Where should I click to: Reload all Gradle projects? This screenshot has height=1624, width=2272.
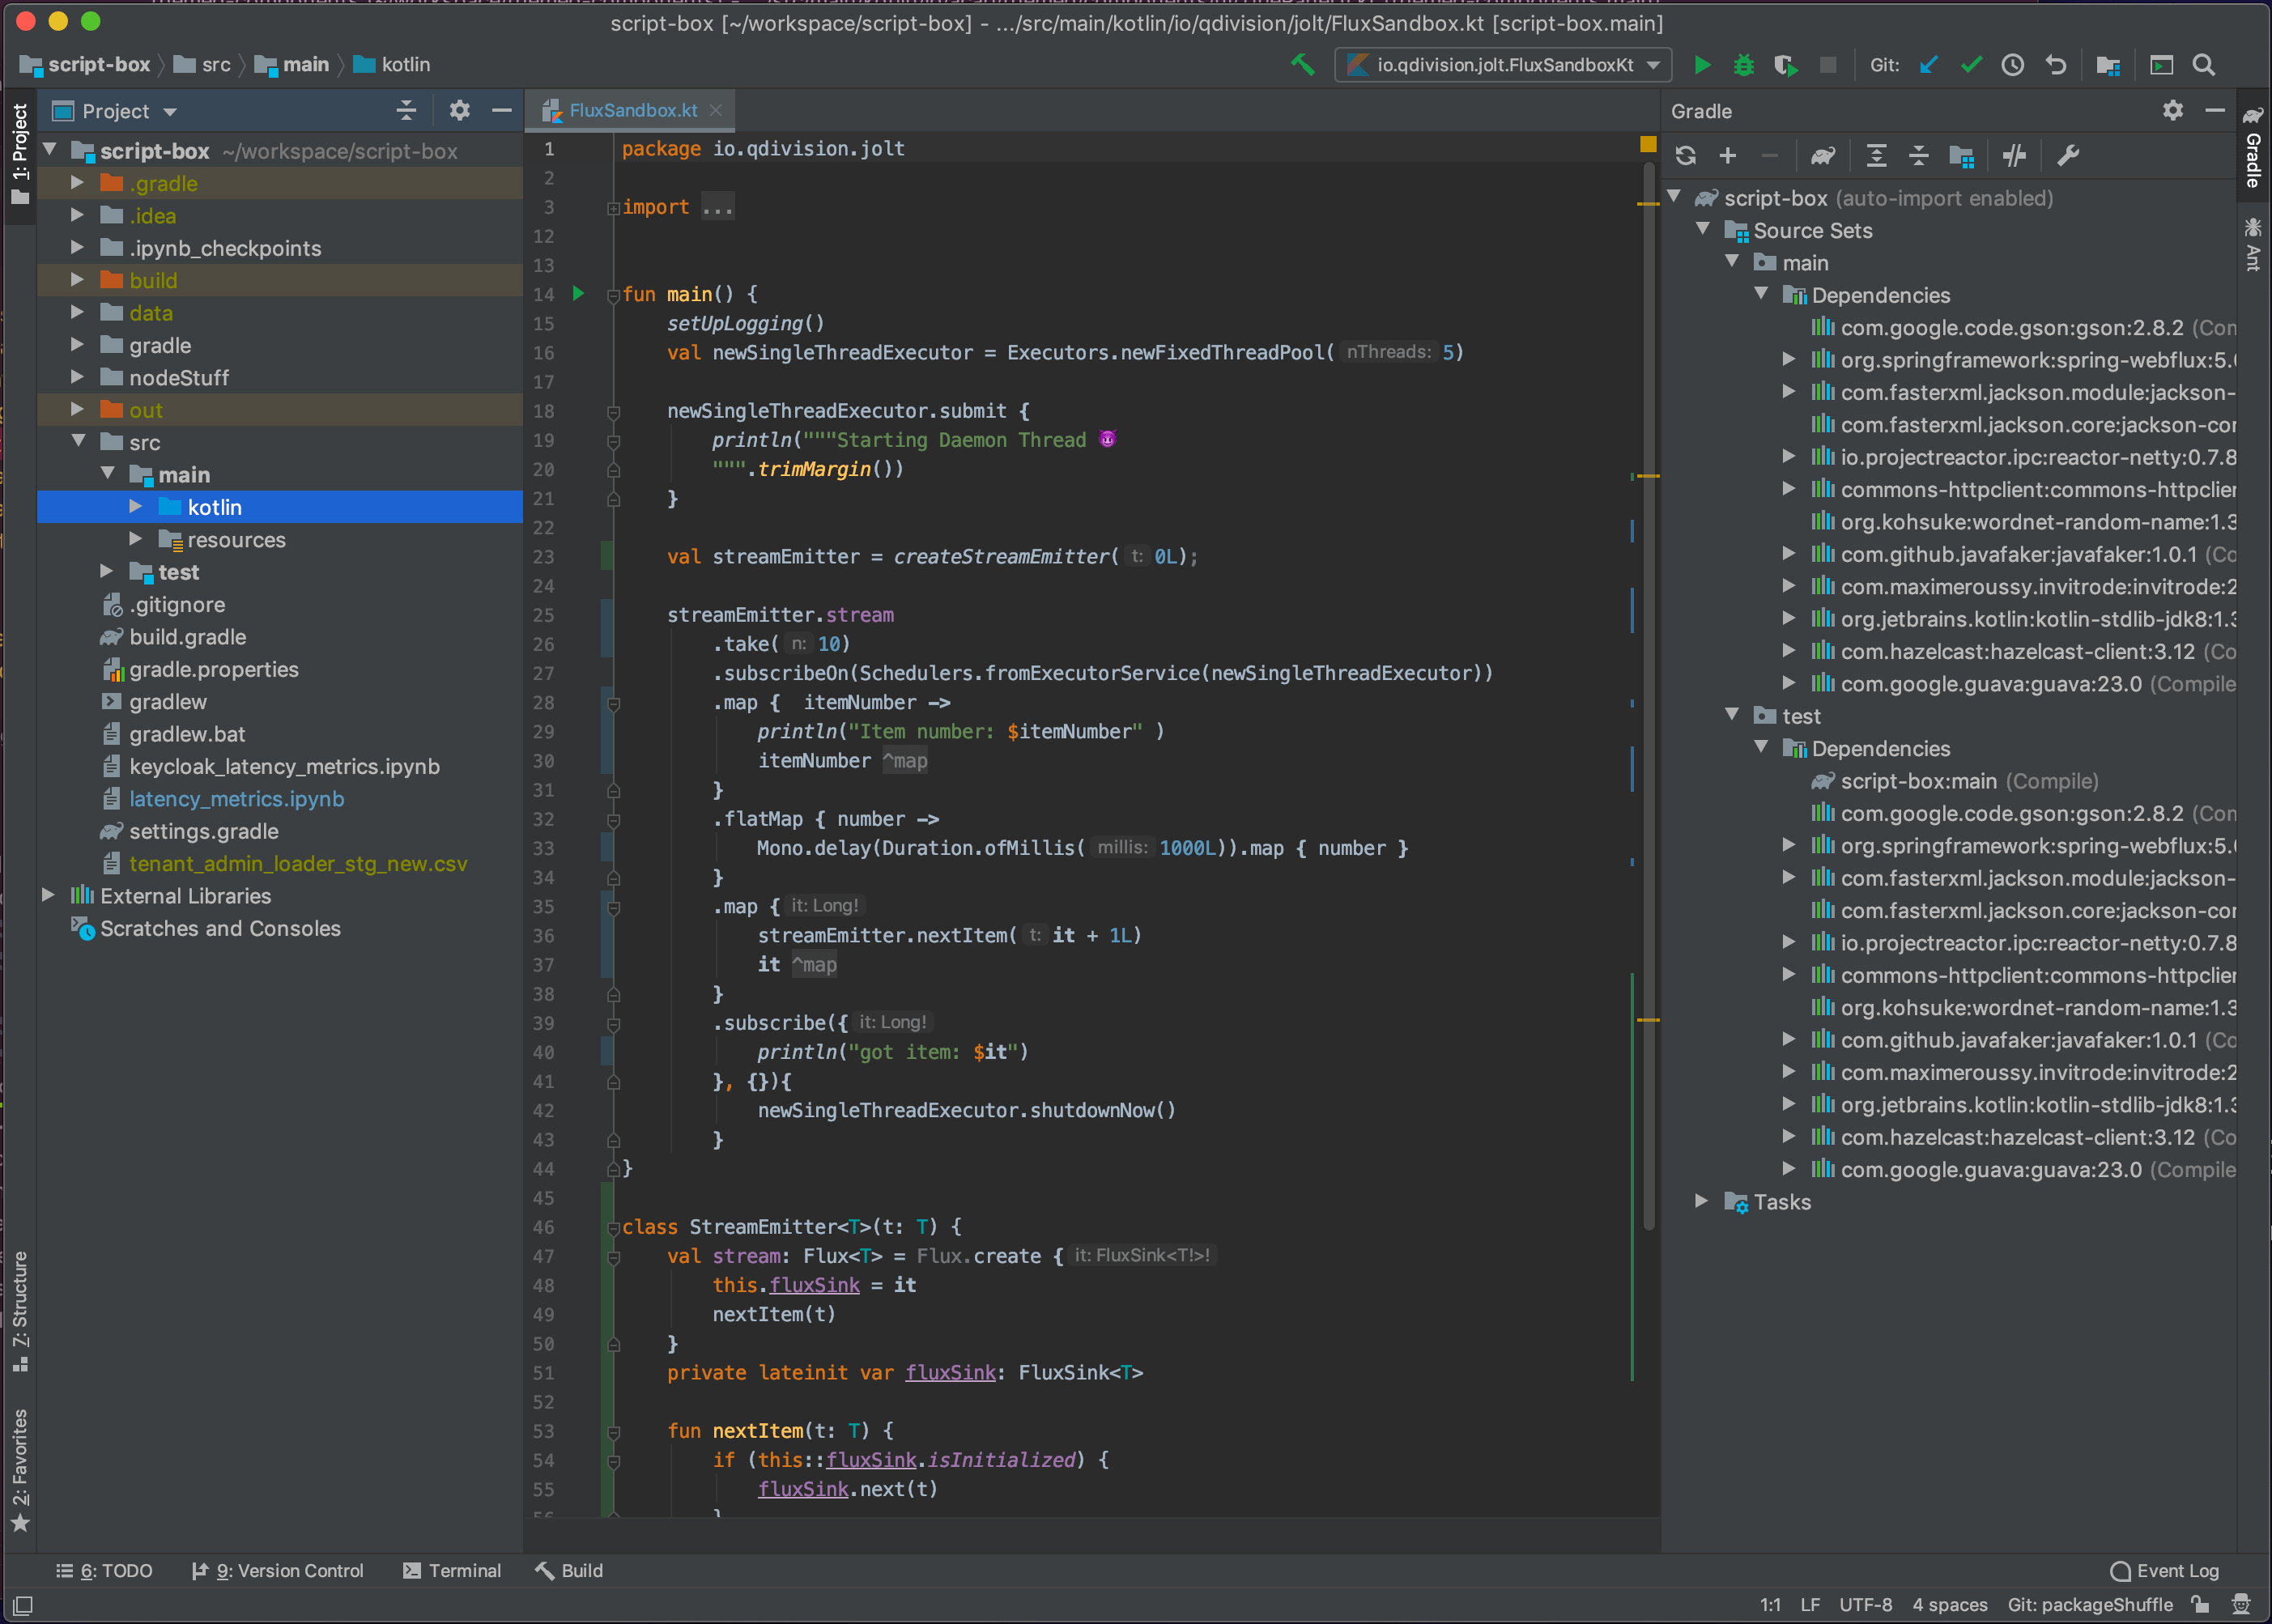(x=1685, y=156)
